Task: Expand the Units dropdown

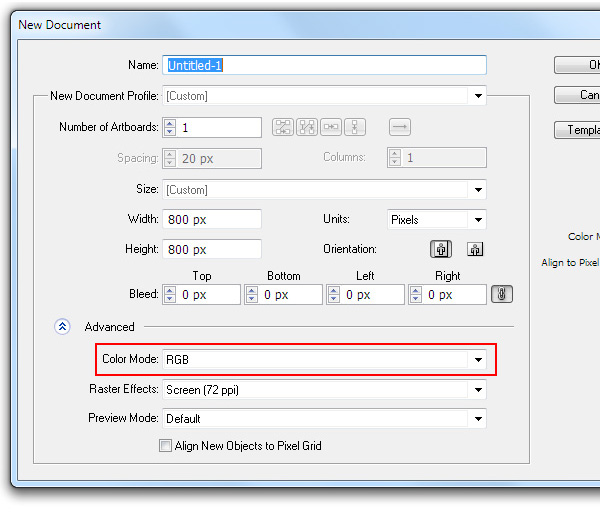Action: tap(478, 220)
